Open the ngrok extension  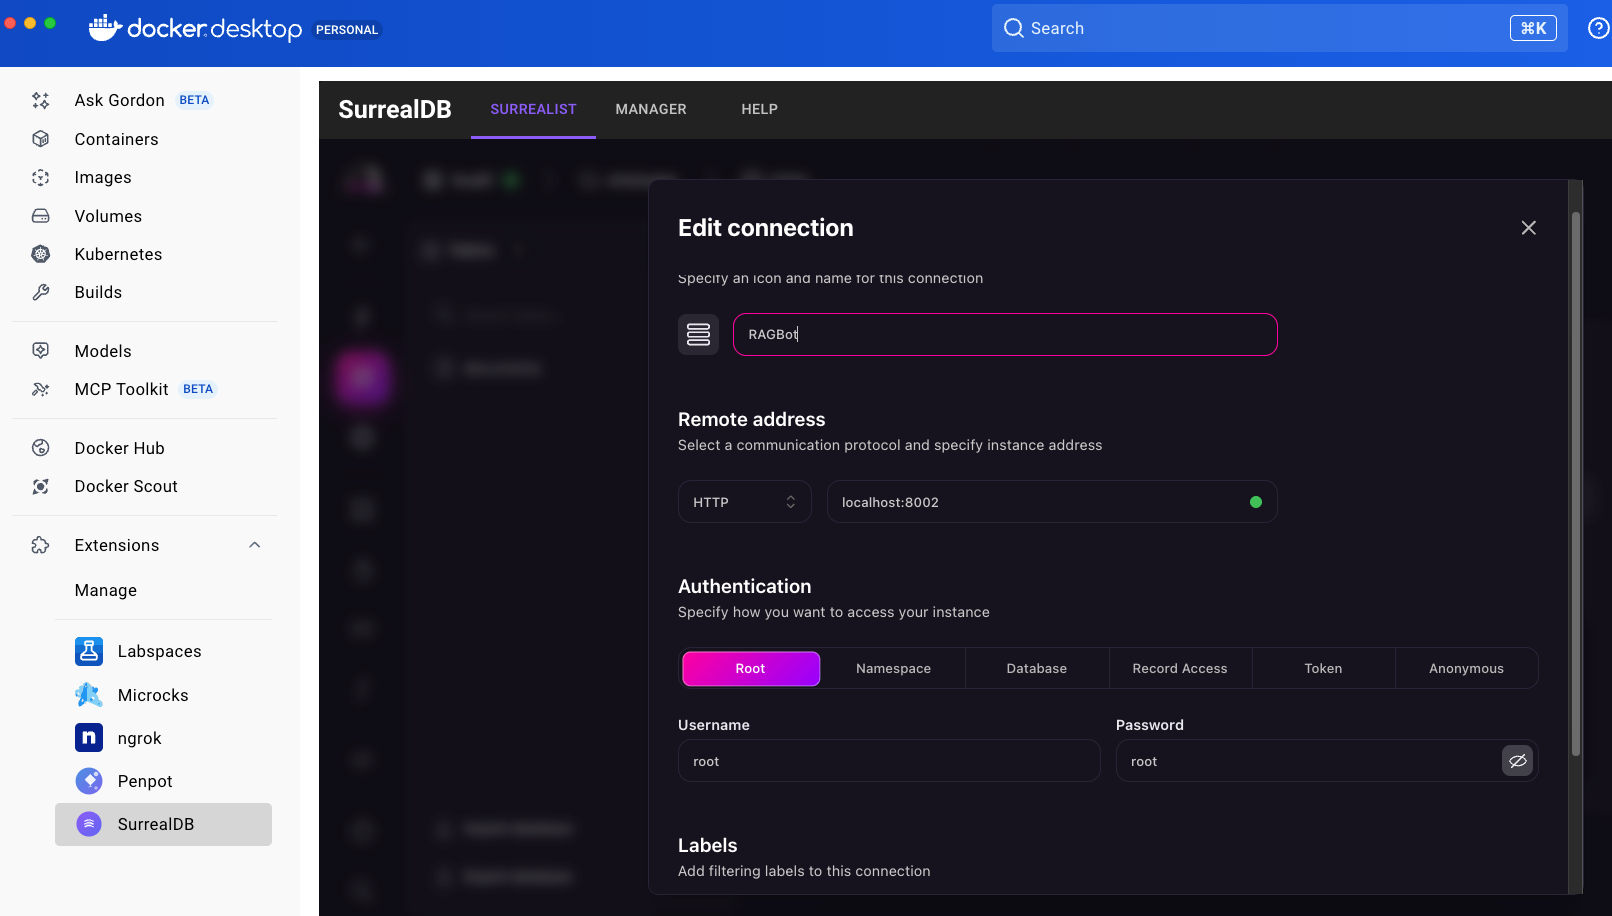(138, 738)
